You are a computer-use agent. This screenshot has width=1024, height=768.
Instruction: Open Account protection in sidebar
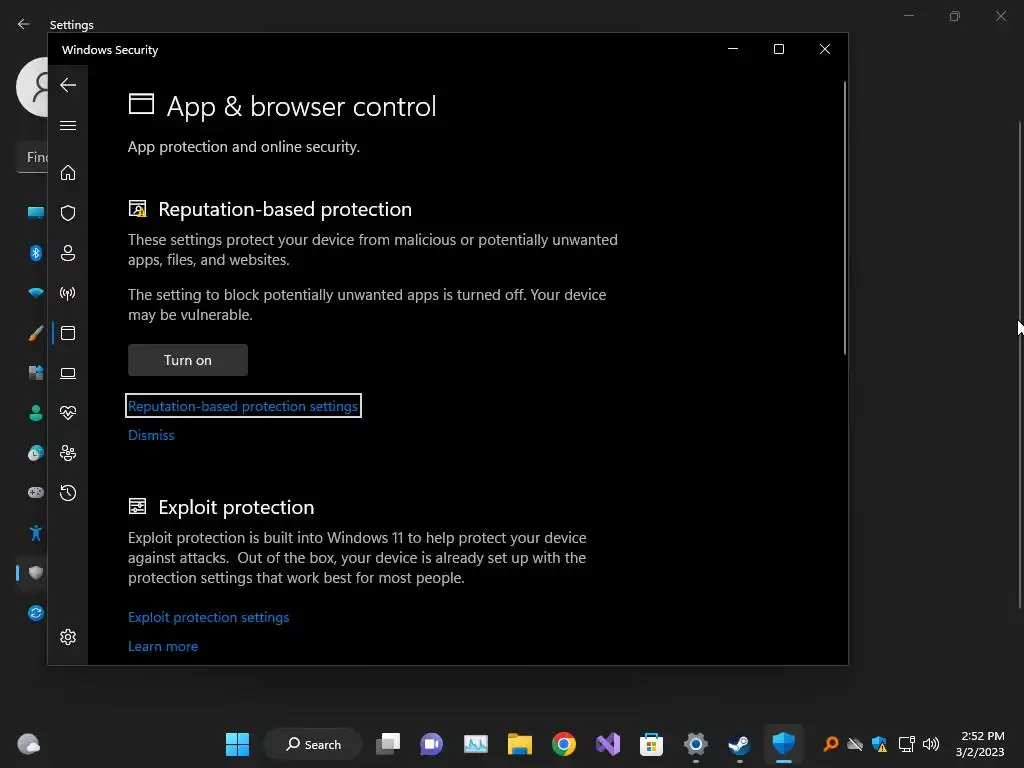pos(68,253)
